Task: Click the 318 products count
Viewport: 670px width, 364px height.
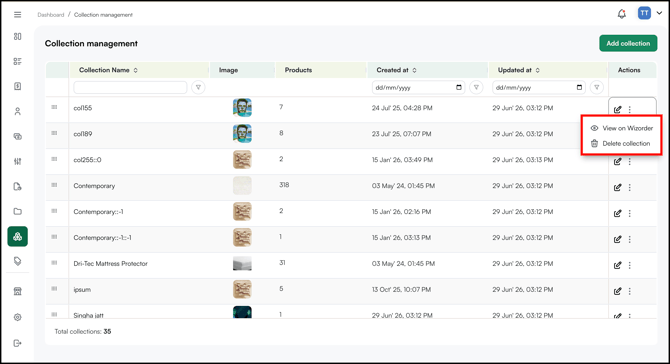Action: tap(284, 185)
